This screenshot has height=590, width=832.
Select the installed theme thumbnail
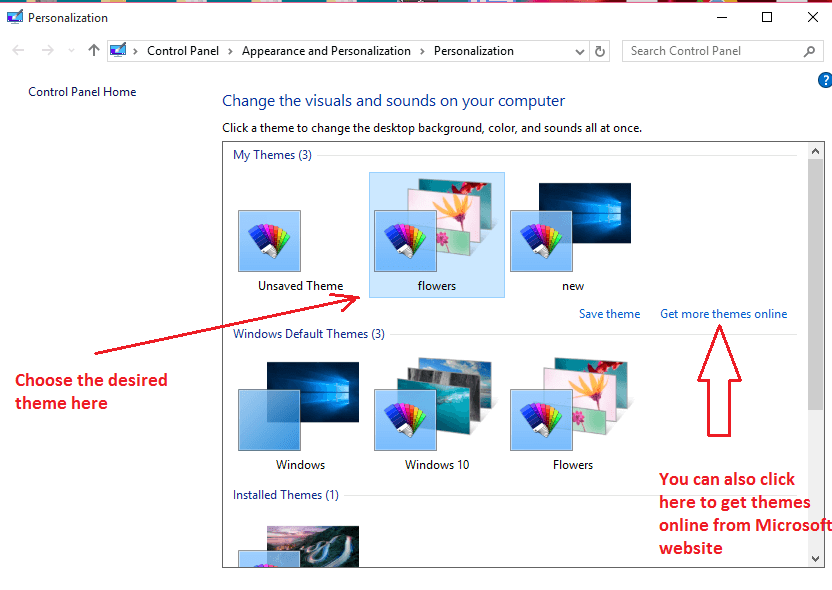tap(299, 546)
